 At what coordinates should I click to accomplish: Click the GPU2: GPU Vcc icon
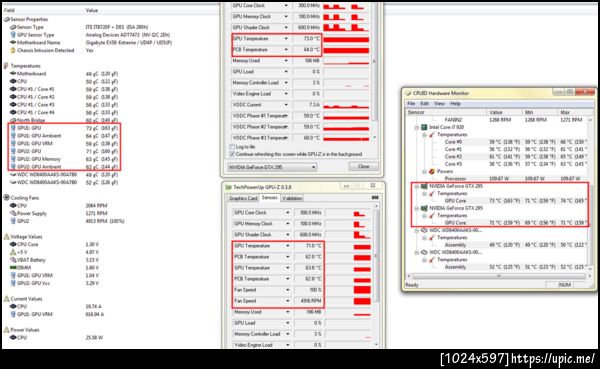(13, 283)
